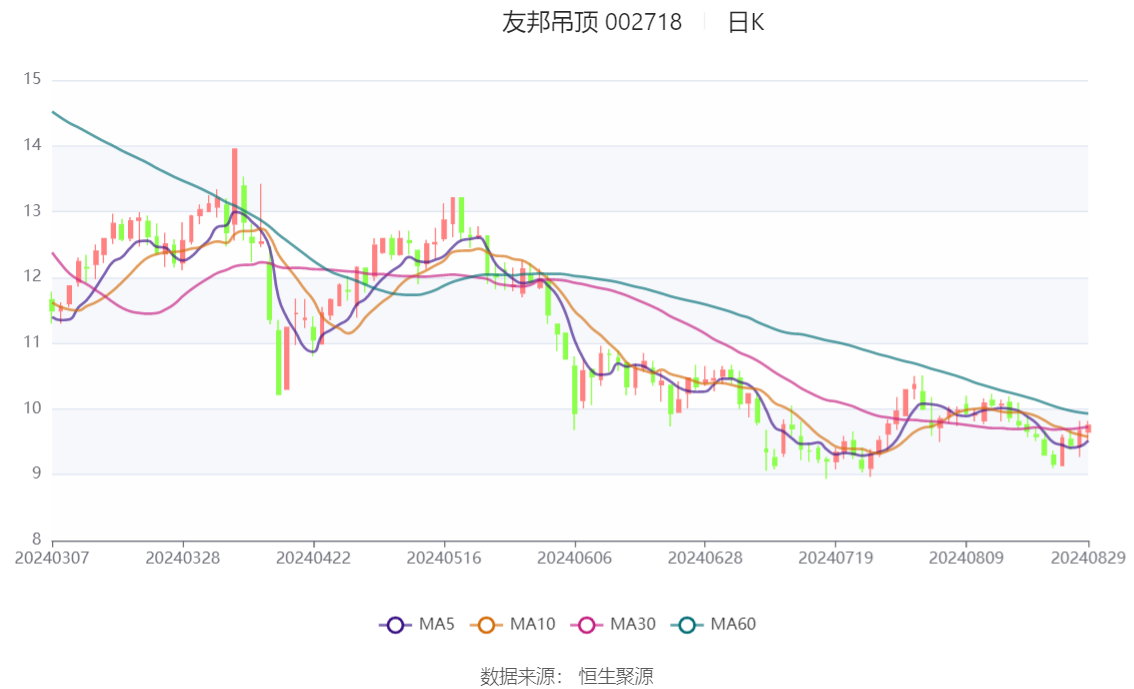Select the 20240422 date axis label
Image resolution: width=1134 pixels, height=689 pixels.
313,558
